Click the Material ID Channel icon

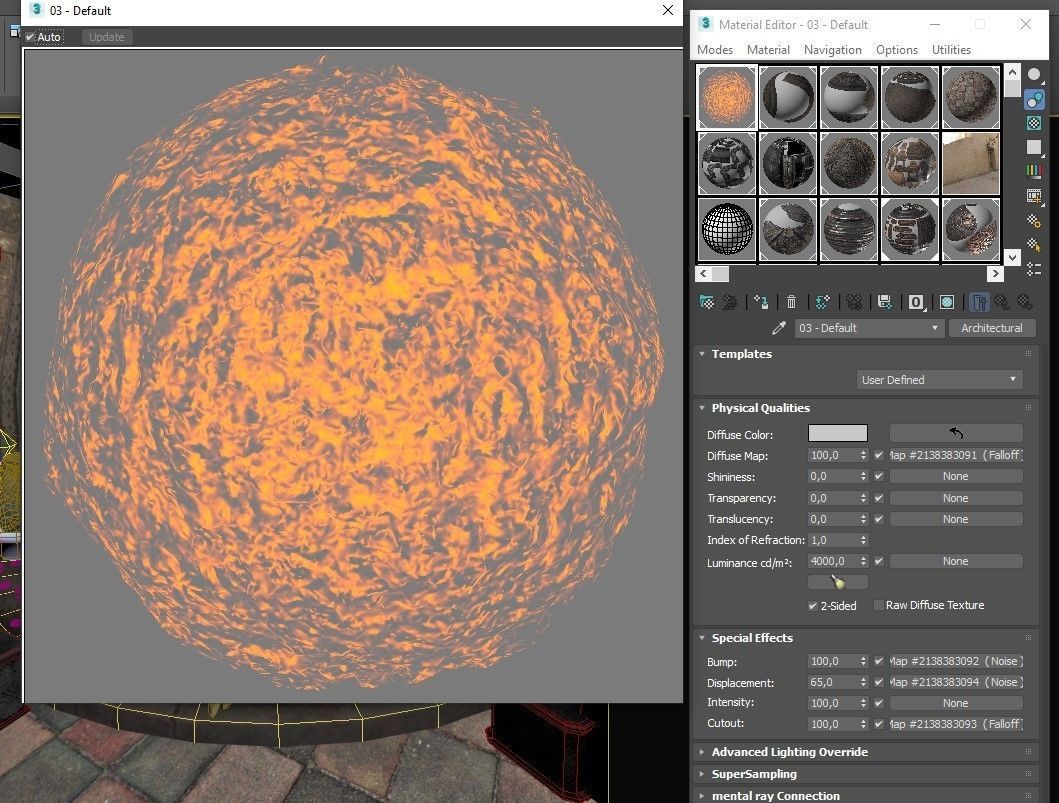(x=916, y=302)
